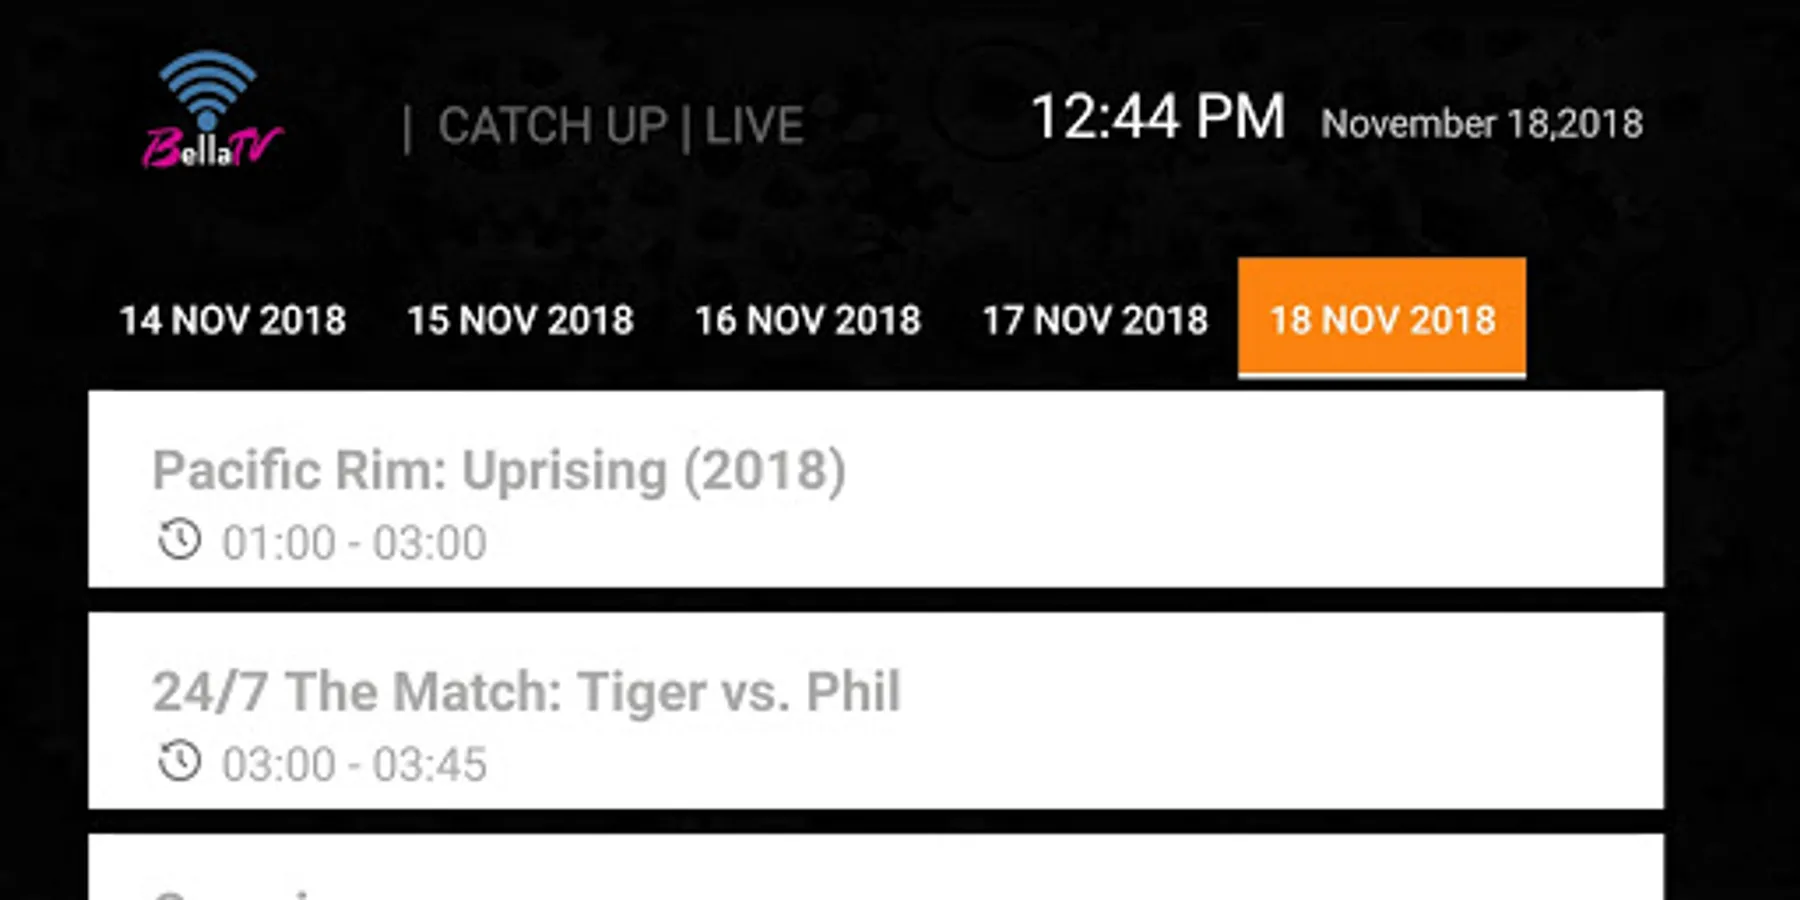Click the 03:00 - 03:45 time range
The height and width of the screenshot is (900, 1800).
click(354, 765)
